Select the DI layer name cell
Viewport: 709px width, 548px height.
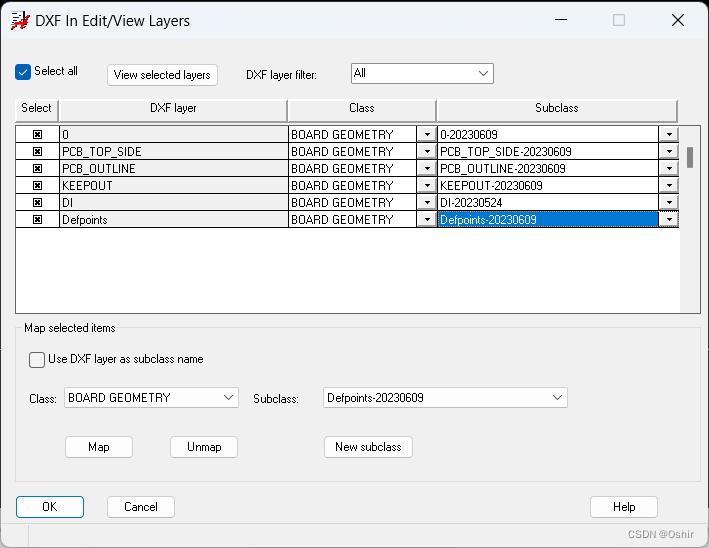(172, 203)
